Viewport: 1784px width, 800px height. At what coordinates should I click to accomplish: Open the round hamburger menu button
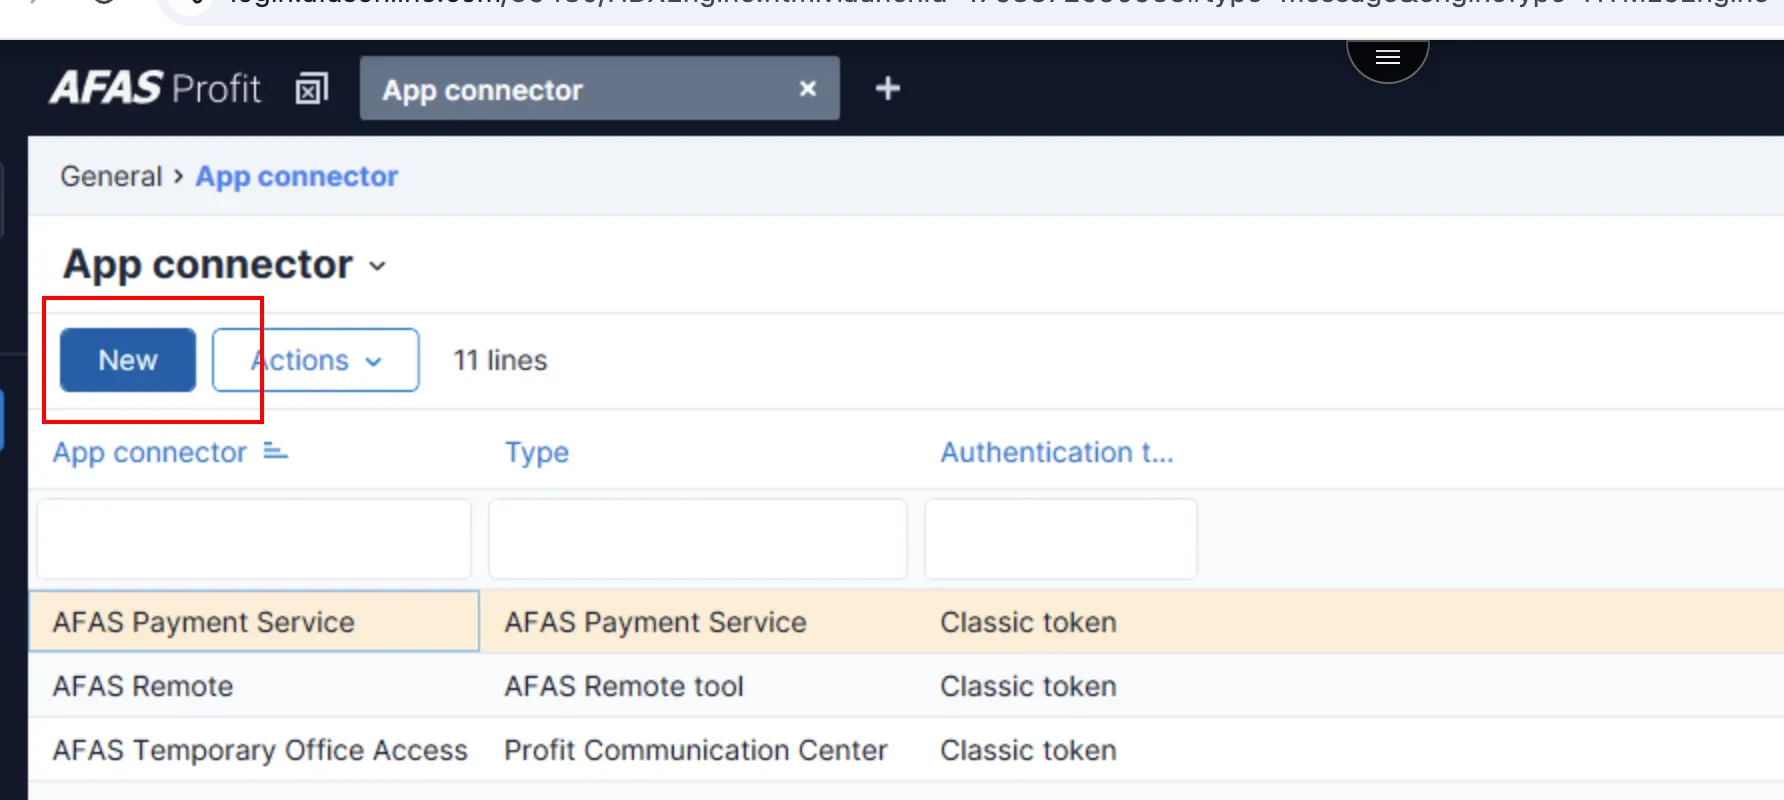1387,57
